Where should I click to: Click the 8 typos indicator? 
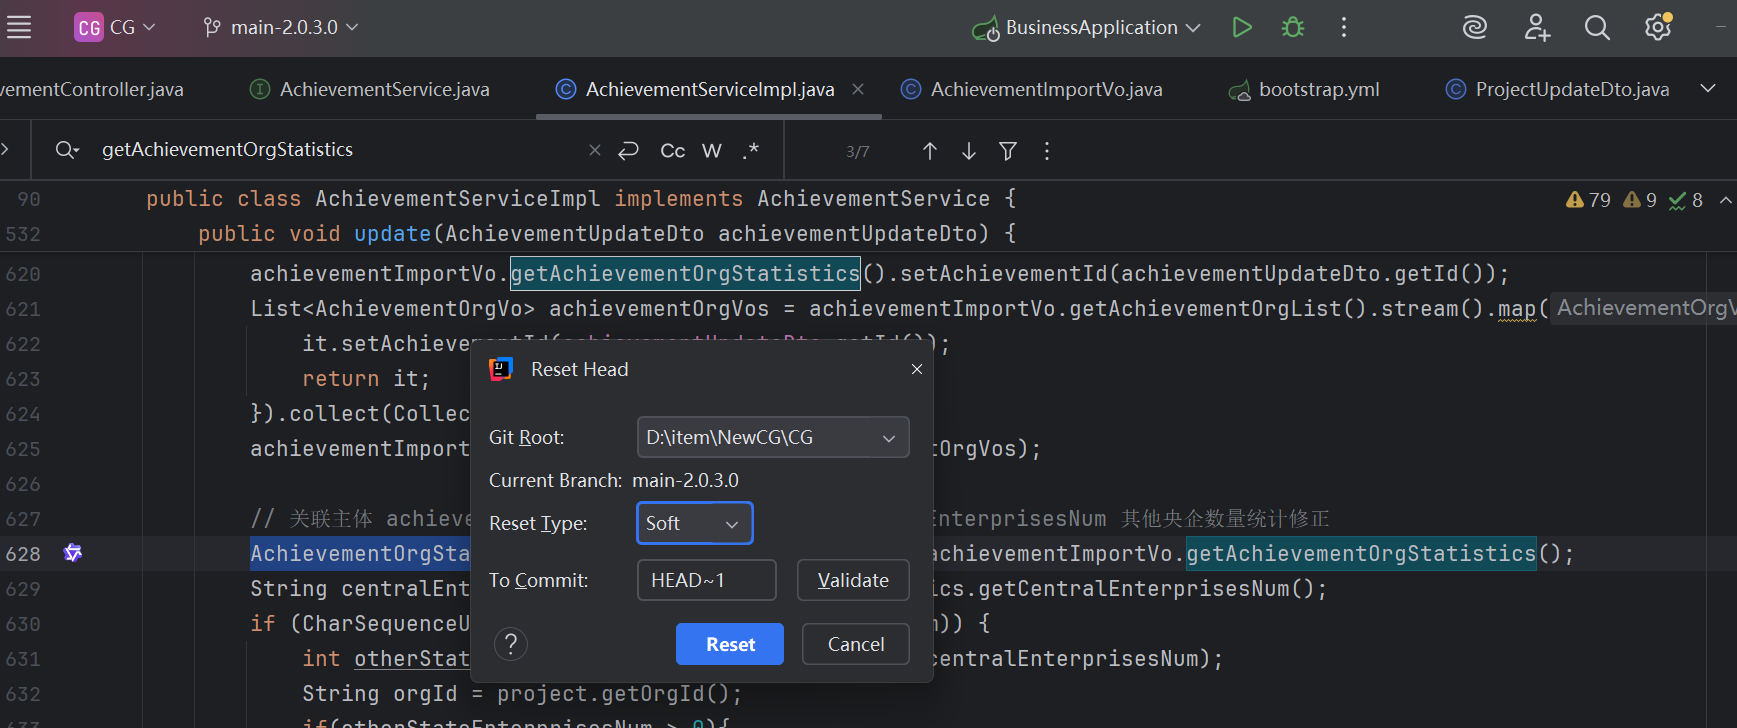point(1686,200)
